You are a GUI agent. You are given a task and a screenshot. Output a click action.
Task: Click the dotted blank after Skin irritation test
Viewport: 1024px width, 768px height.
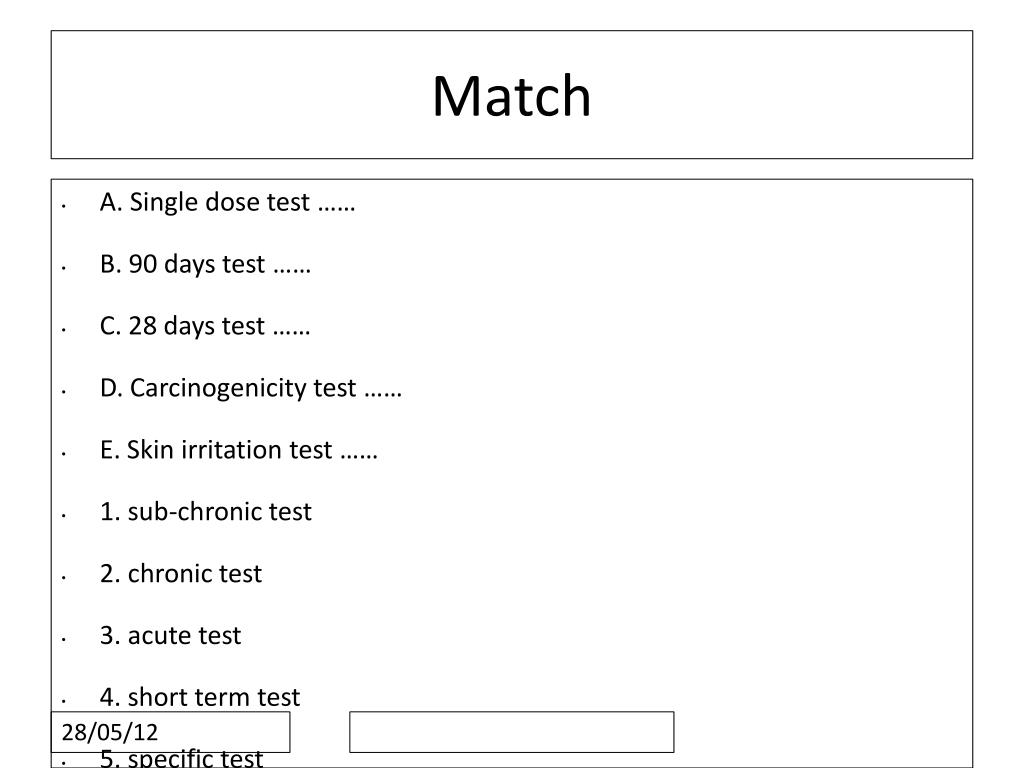click(359, 456)
